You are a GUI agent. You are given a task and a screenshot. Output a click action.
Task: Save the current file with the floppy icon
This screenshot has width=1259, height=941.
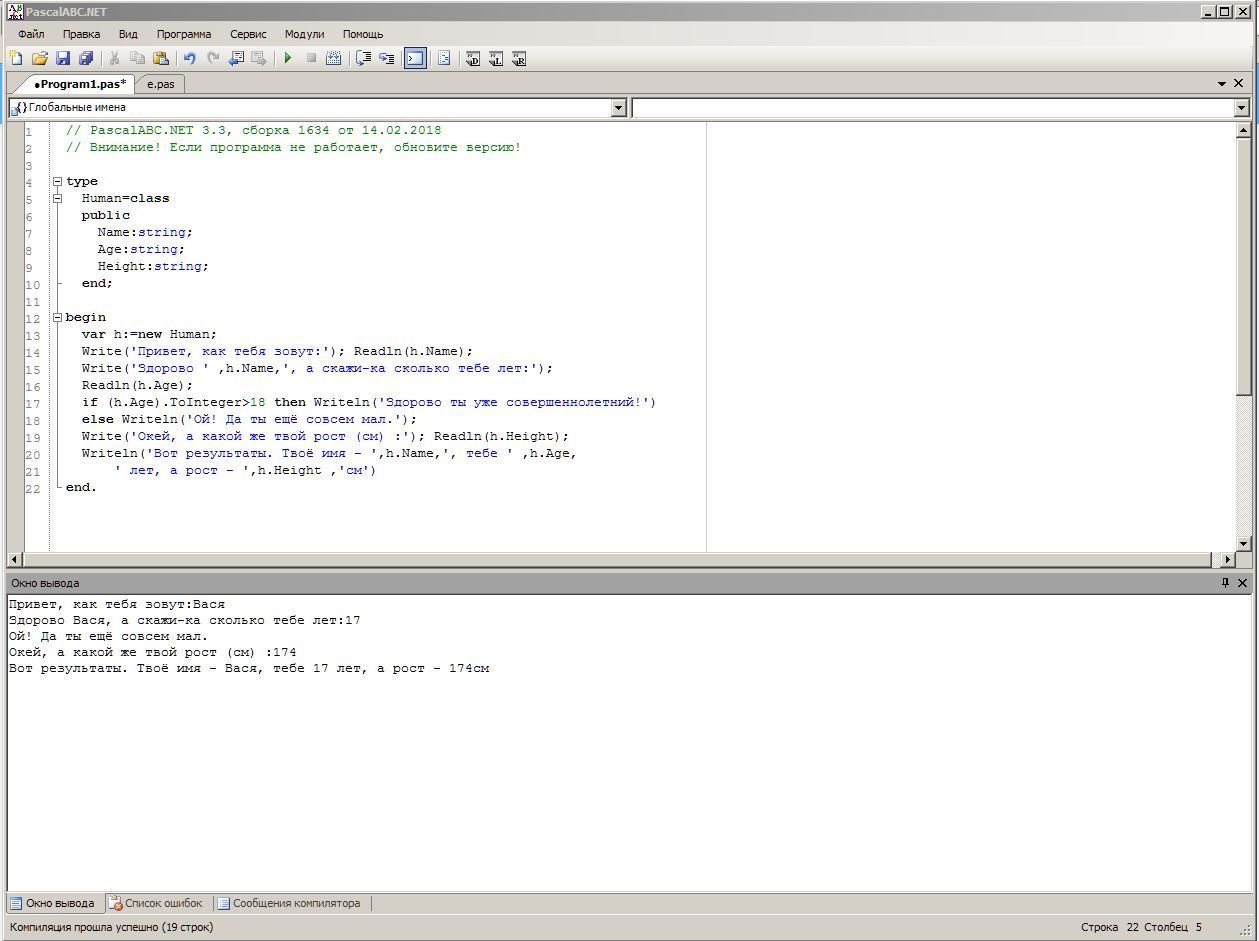[x=63, y=59]
